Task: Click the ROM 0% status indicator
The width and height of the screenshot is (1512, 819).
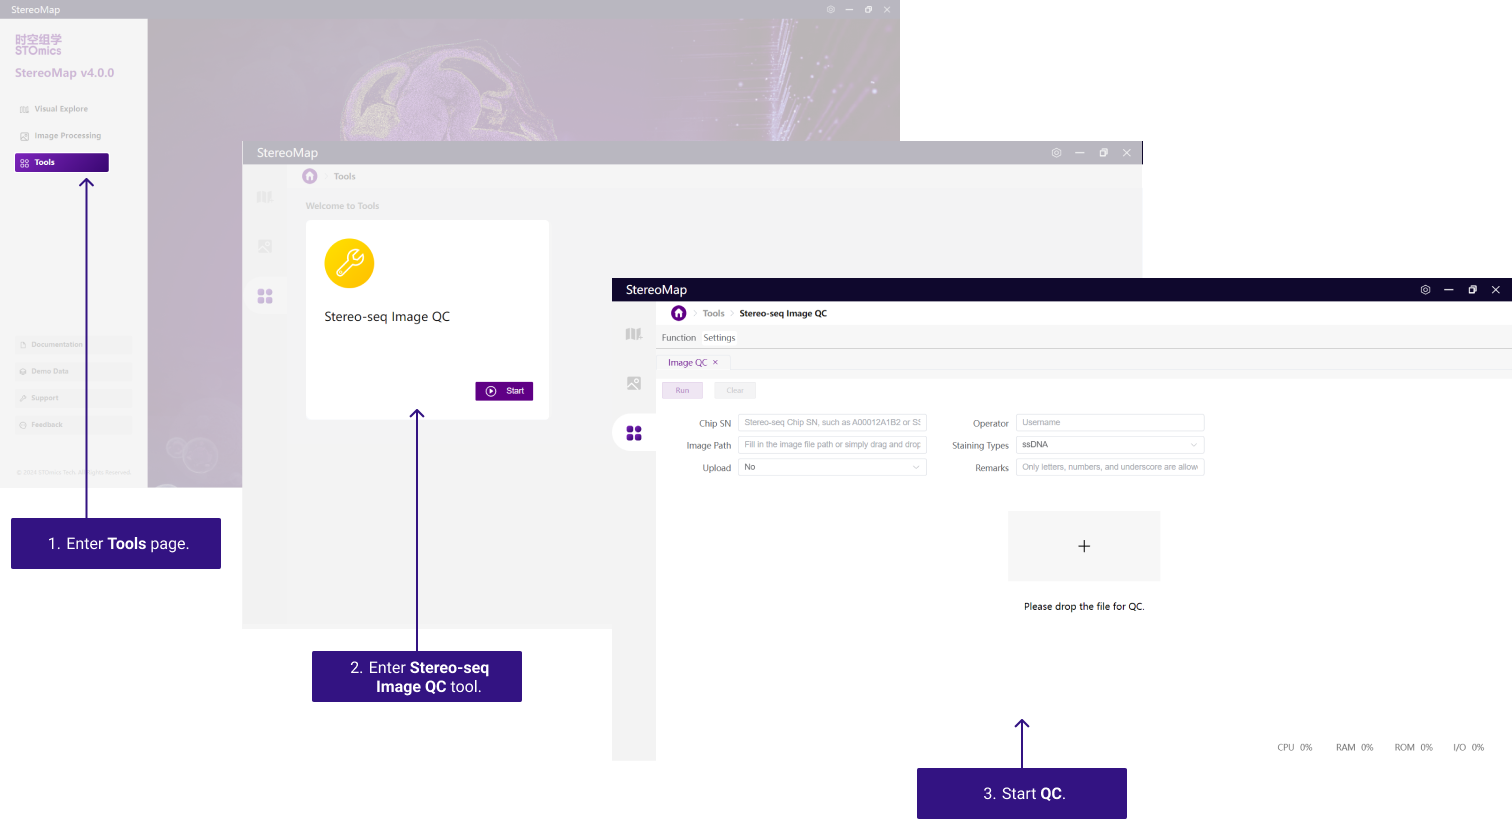Action: click(1414, 748)
